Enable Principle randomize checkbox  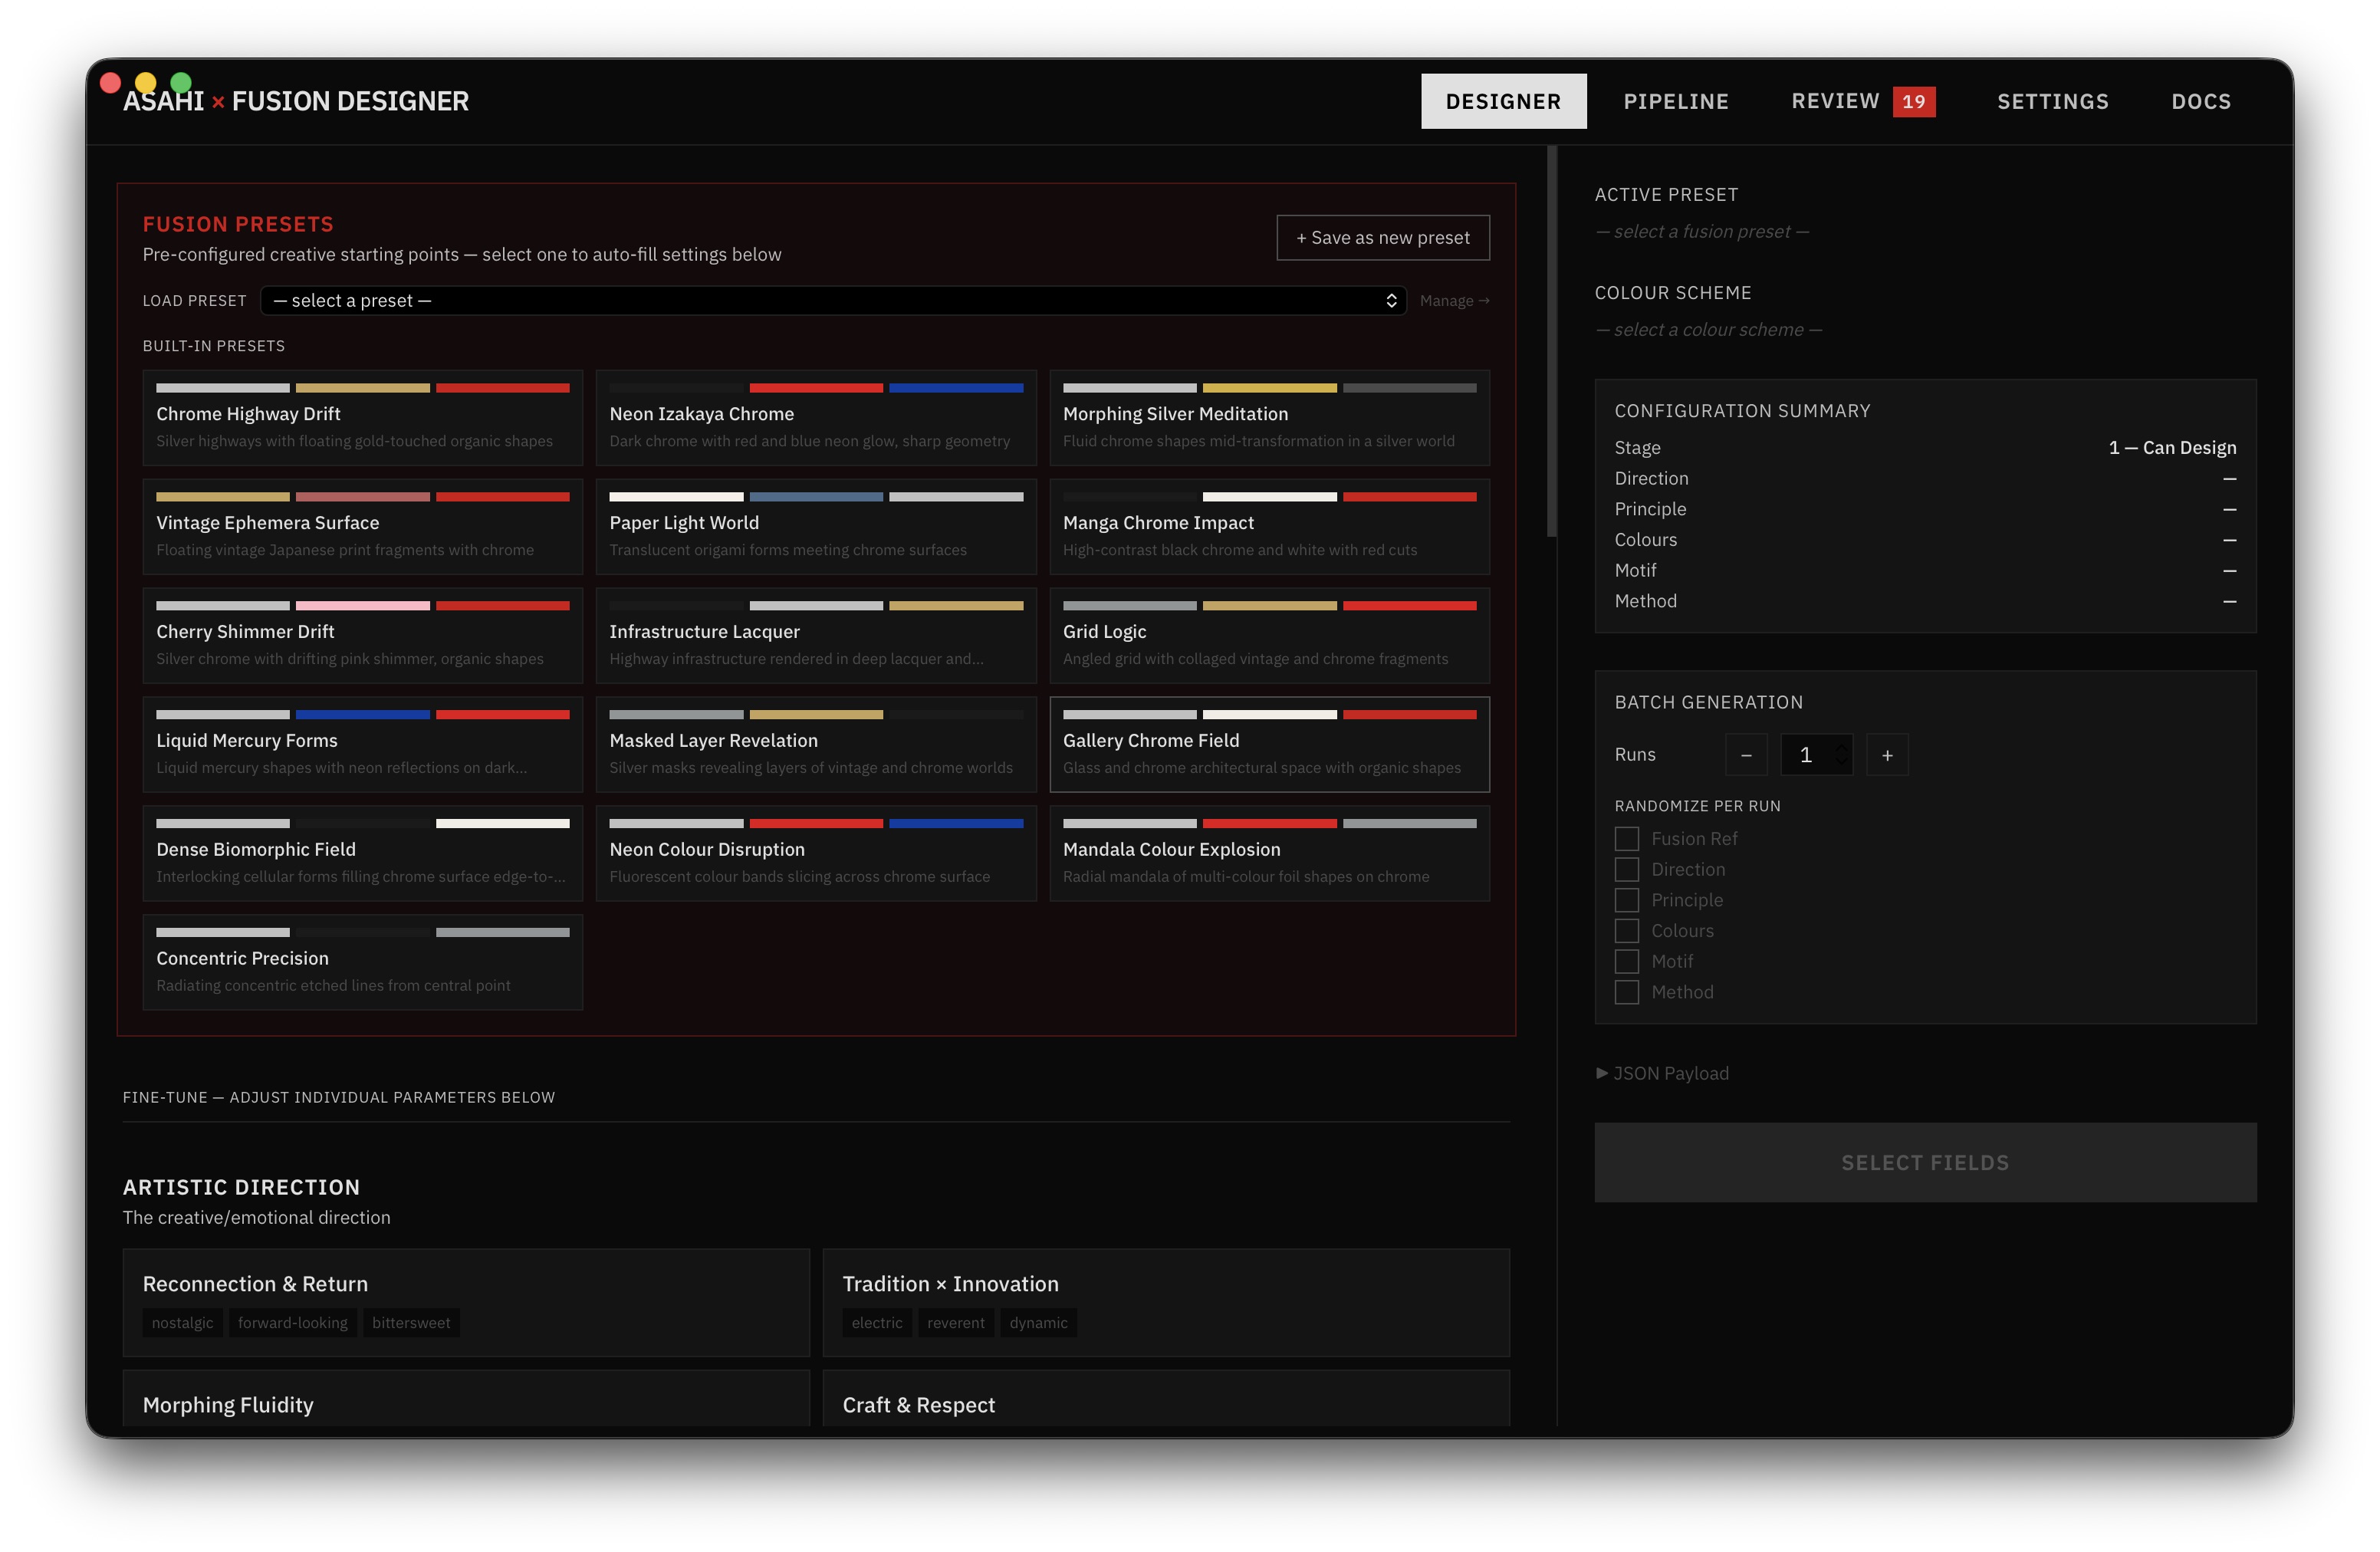point(1627,900)
